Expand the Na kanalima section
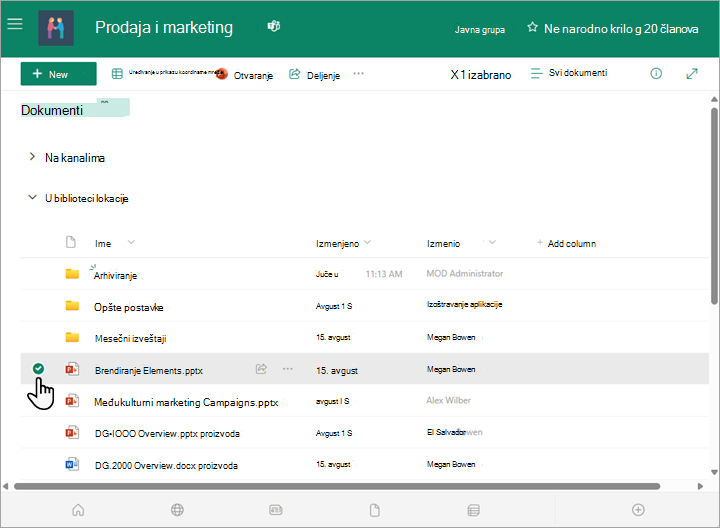Image resolution: width=720 pixels, height=528 pixels. (32, 157)
